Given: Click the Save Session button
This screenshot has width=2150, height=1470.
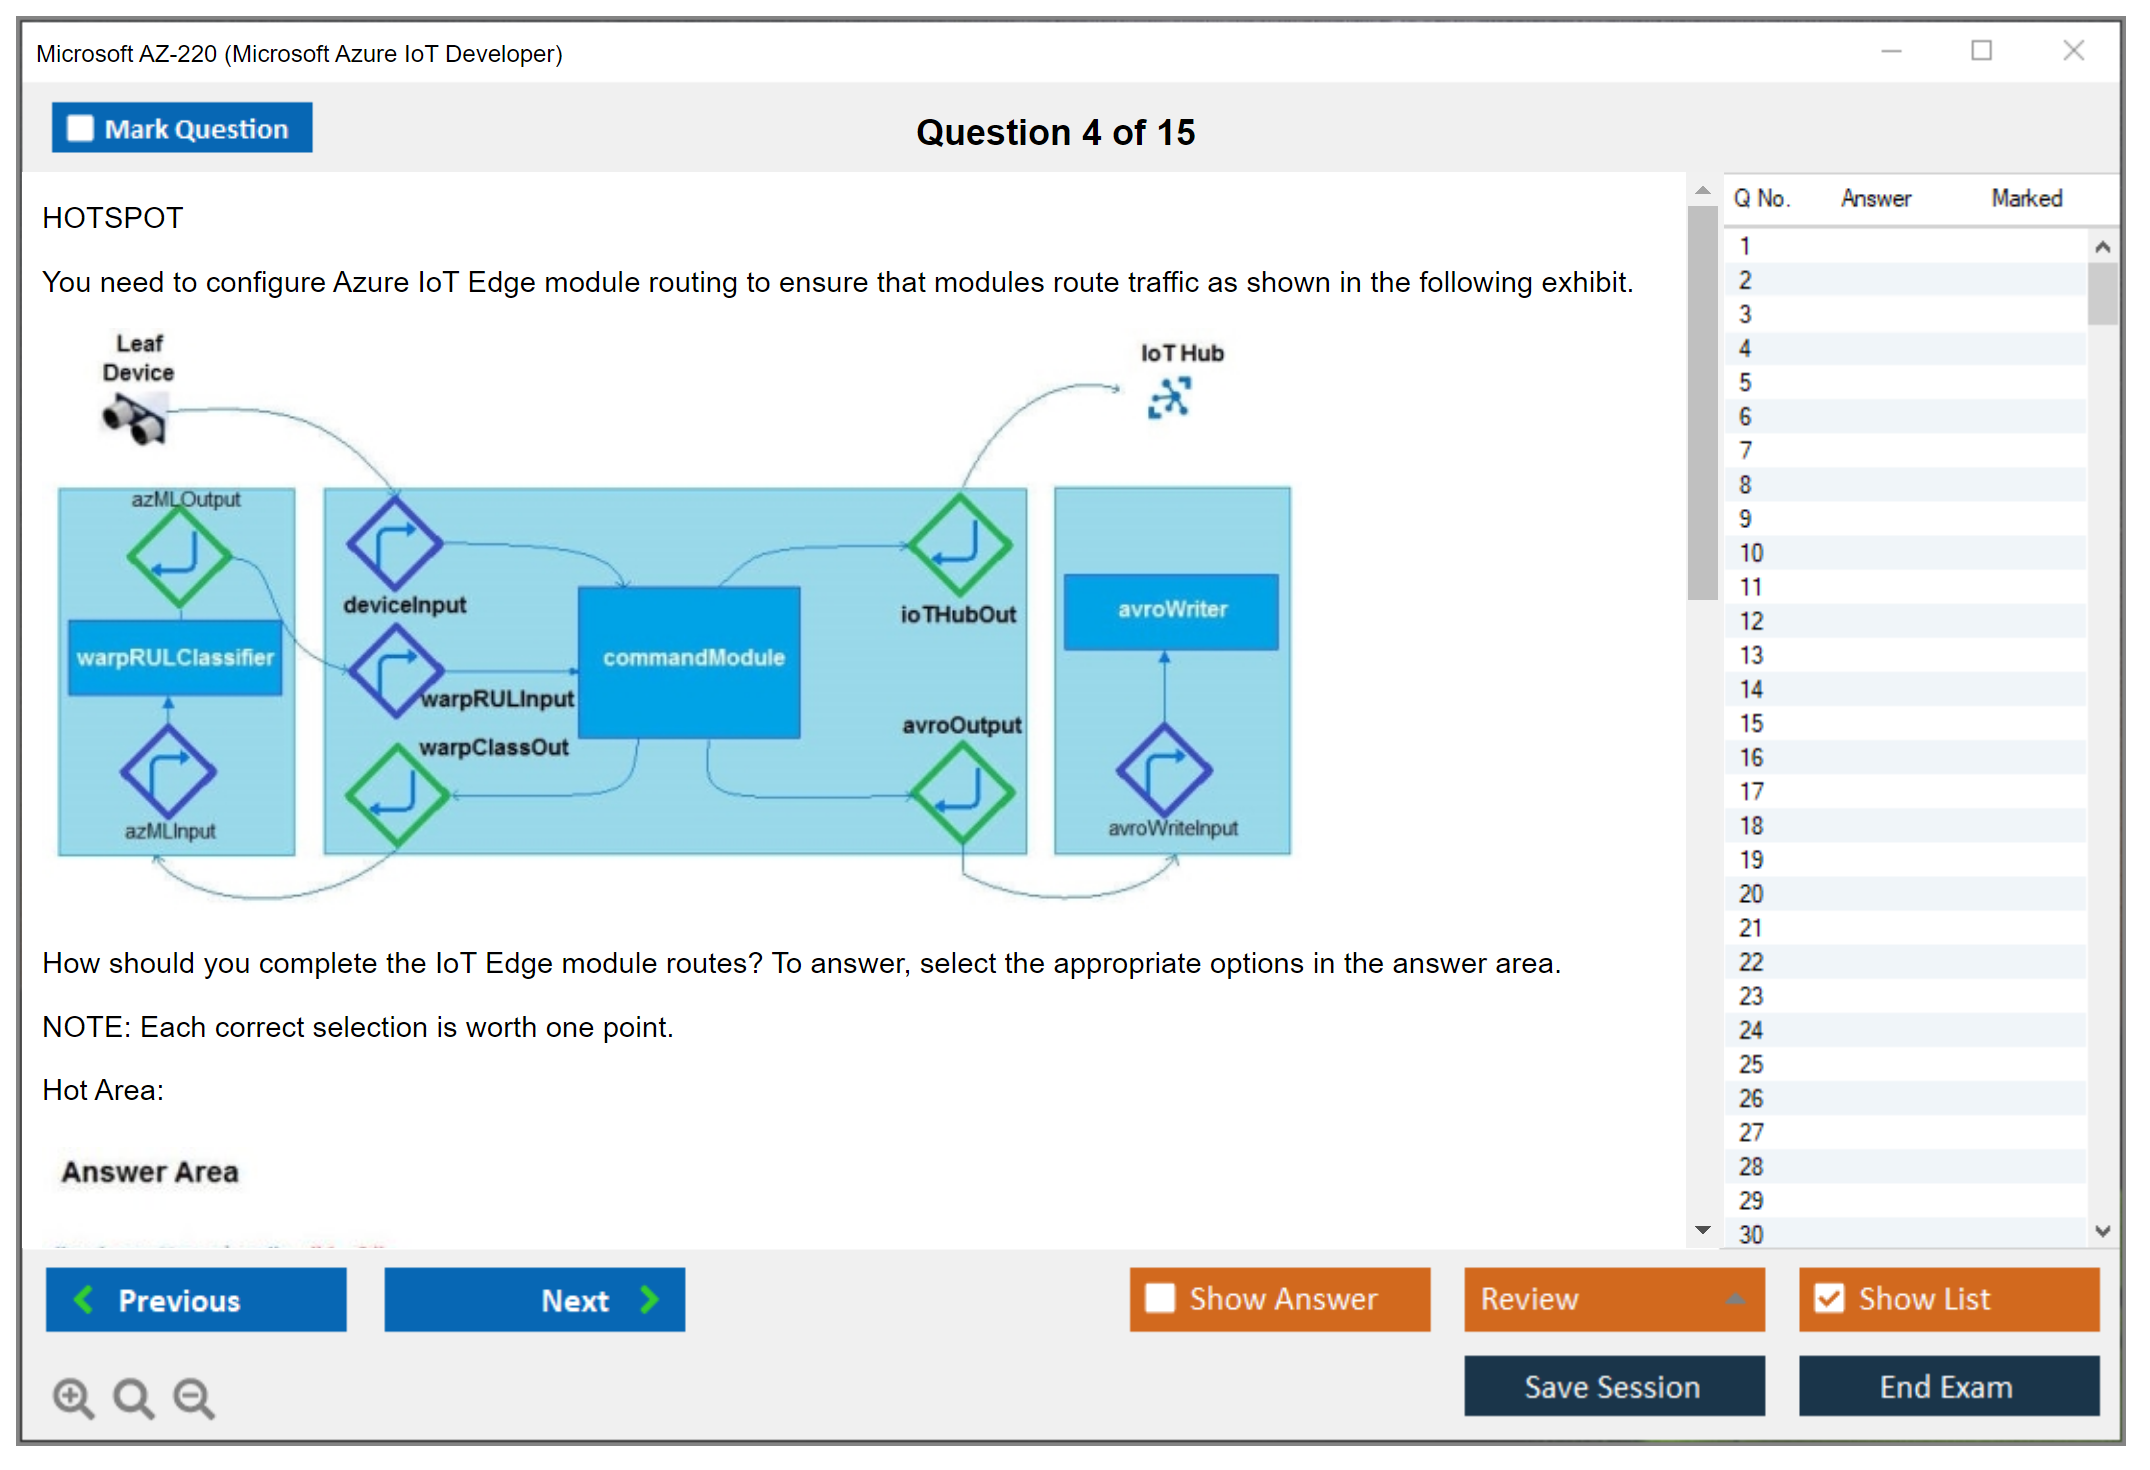Looking at the screenshot, I should [1613, 1386].
